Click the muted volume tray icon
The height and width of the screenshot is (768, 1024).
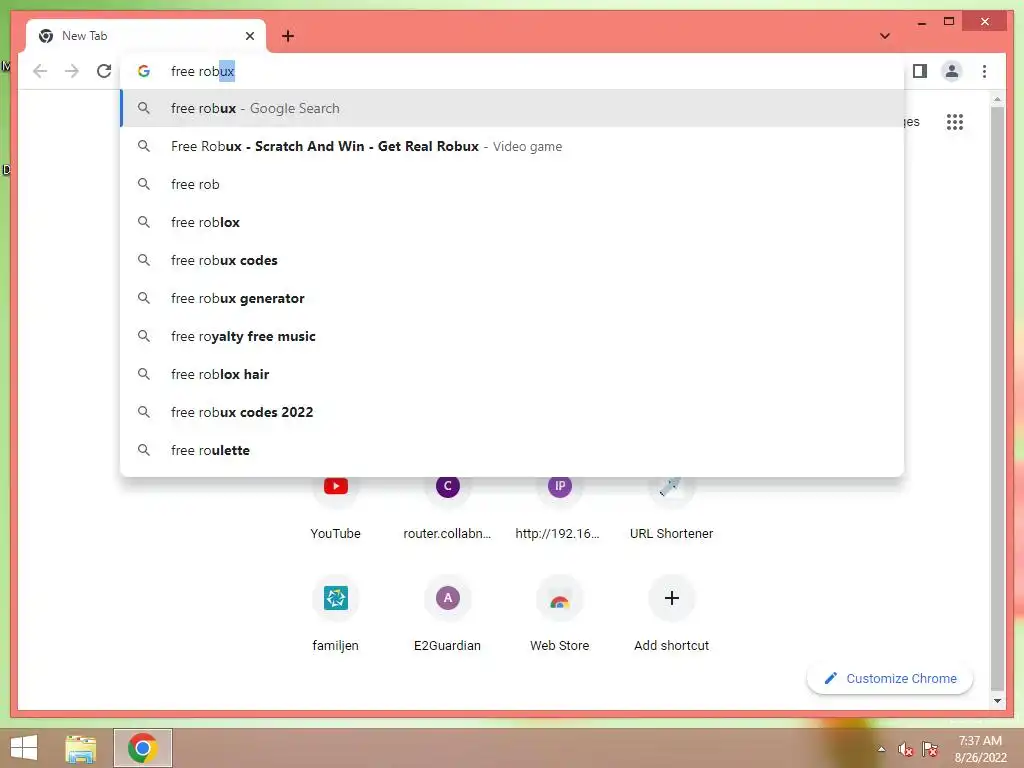coord(905,749)
